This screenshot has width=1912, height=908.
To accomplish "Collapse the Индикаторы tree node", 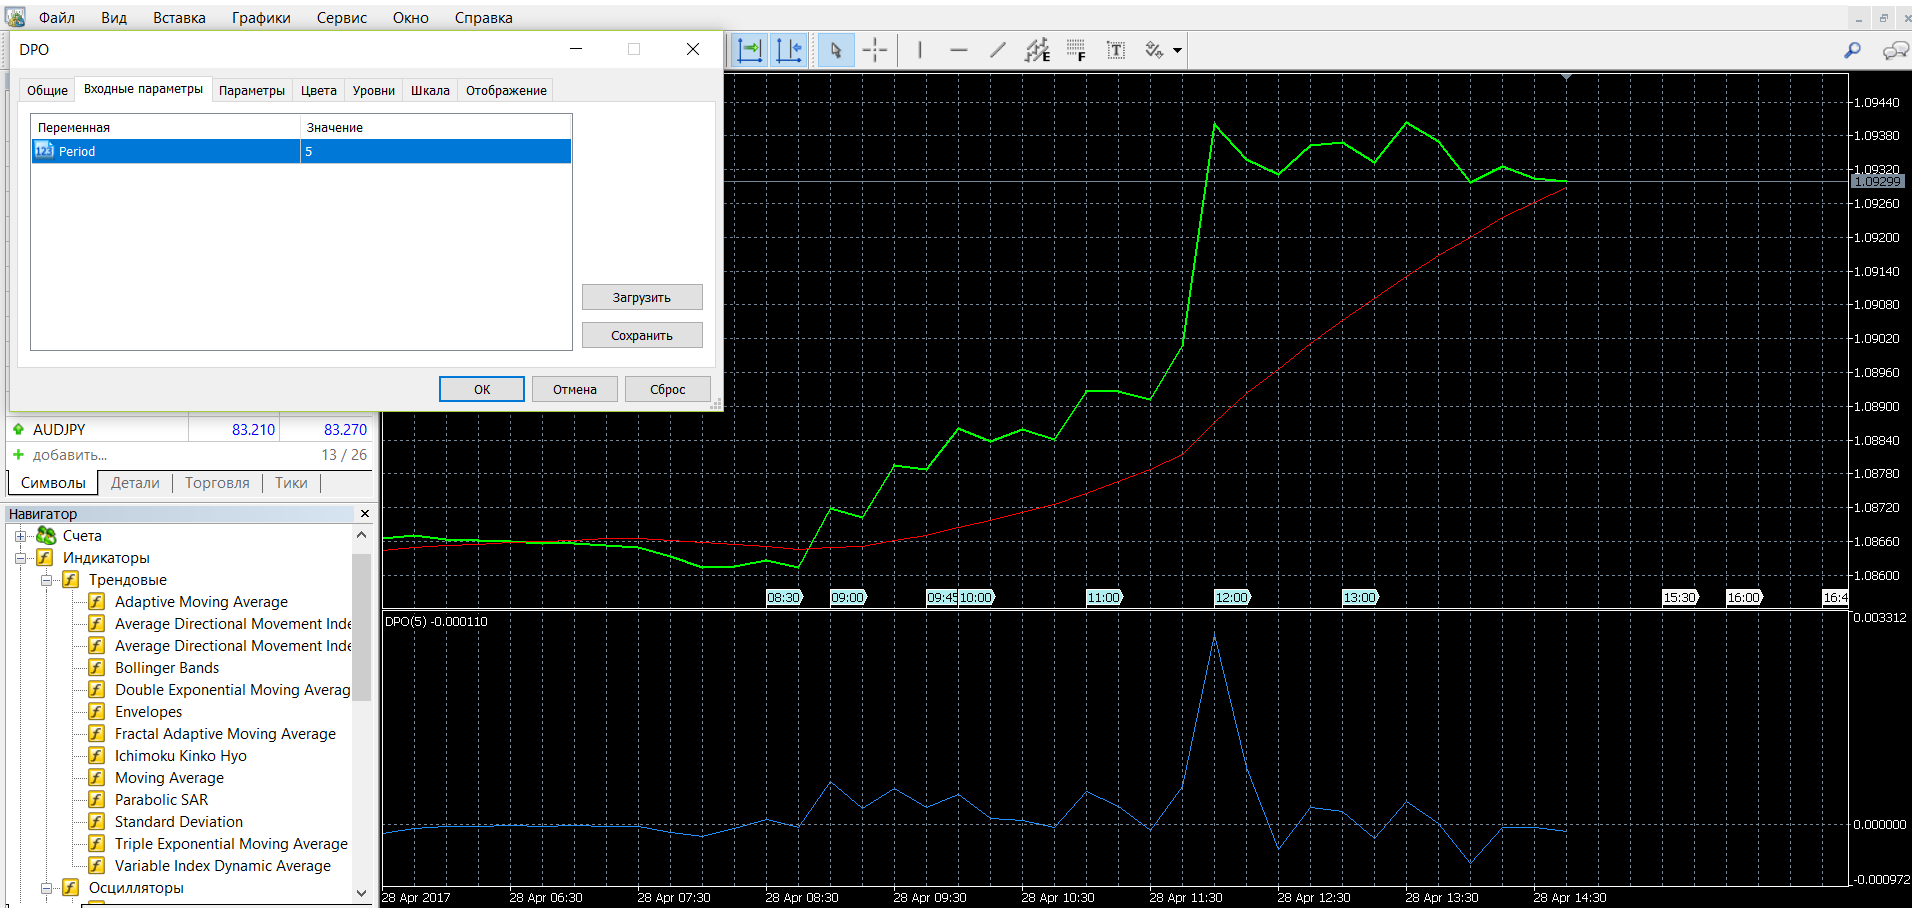I will click(20, 558).
